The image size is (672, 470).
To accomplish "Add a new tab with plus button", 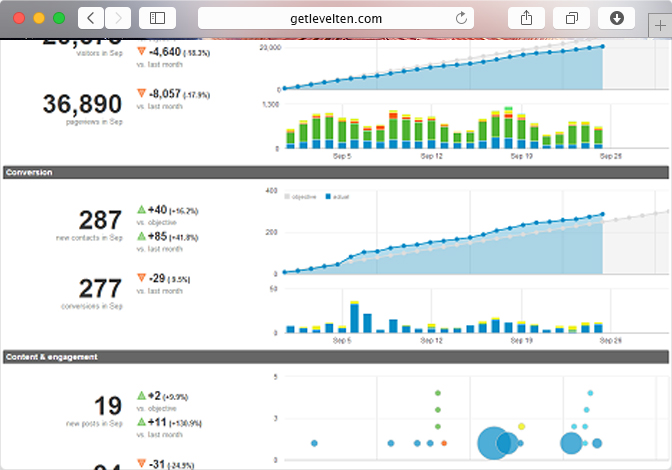I will (x=660, y=26).
